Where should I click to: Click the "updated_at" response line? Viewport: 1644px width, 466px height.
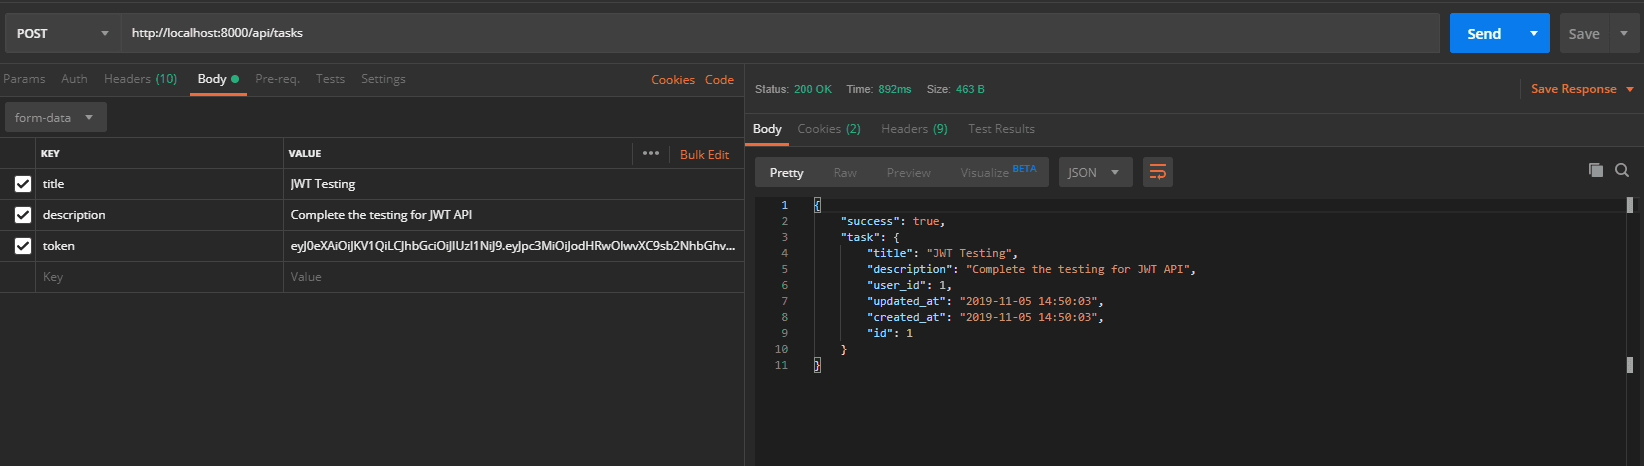coord(985,301)
